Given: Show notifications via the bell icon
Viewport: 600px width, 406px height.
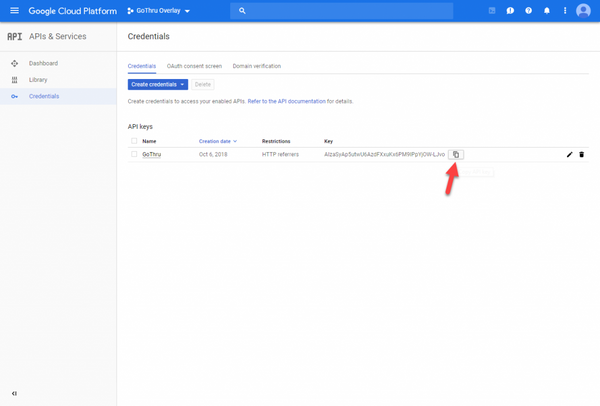Looking at the screenshot, I should (547, 11).
